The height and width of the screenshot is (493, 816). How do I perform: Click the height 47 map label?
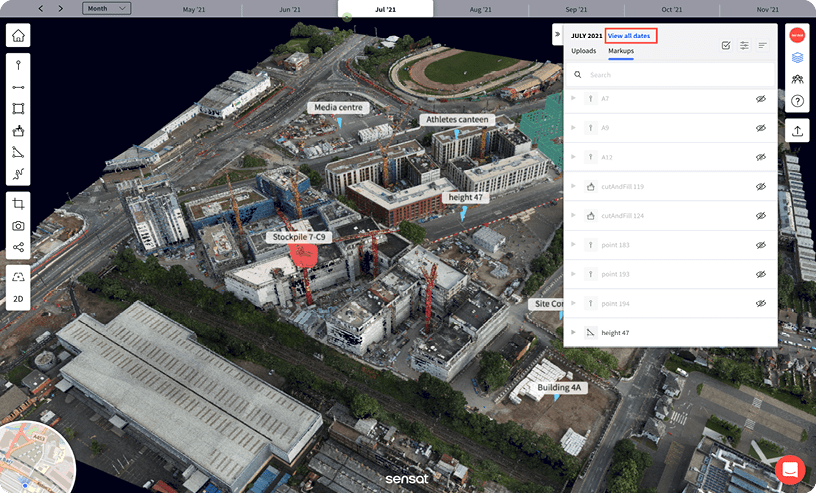(465, 197)
